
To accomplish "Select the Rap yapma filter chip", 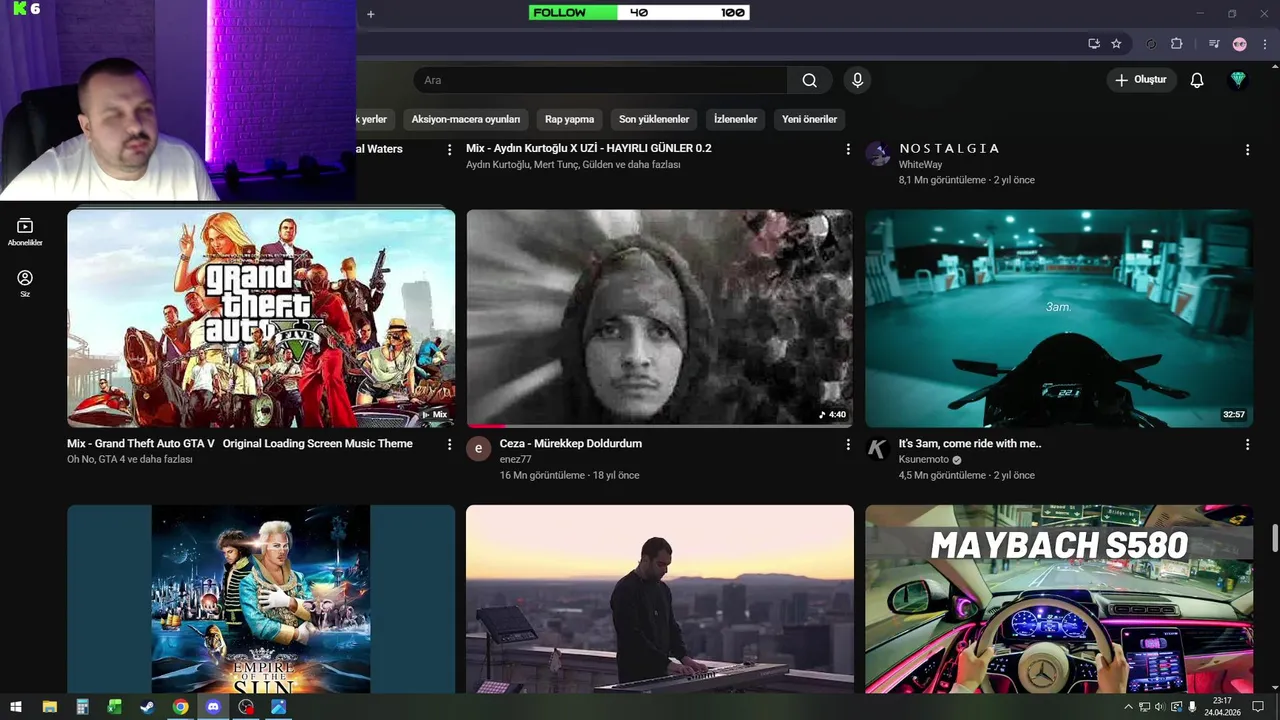I will (569, 119).
